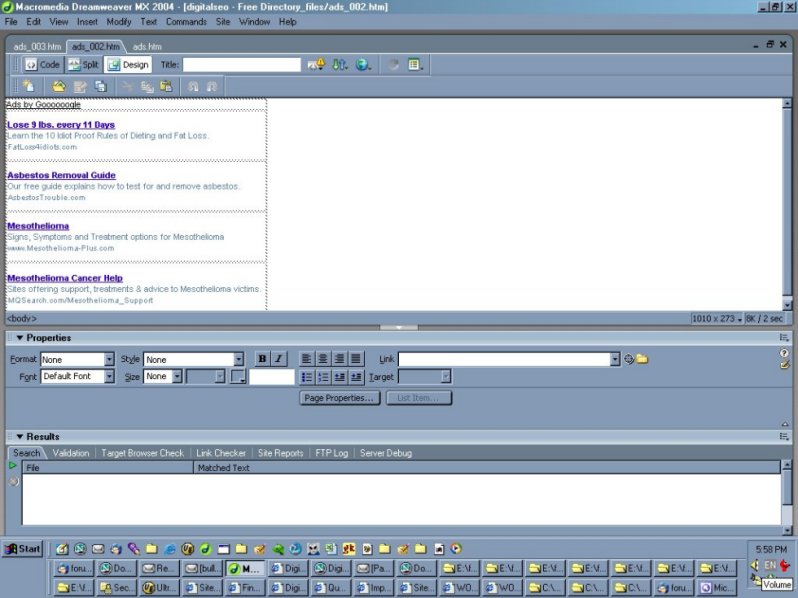This screenshot has height=598, width=798.
Task: Open Preview in Browser globe icon
Action: [363, 65]
